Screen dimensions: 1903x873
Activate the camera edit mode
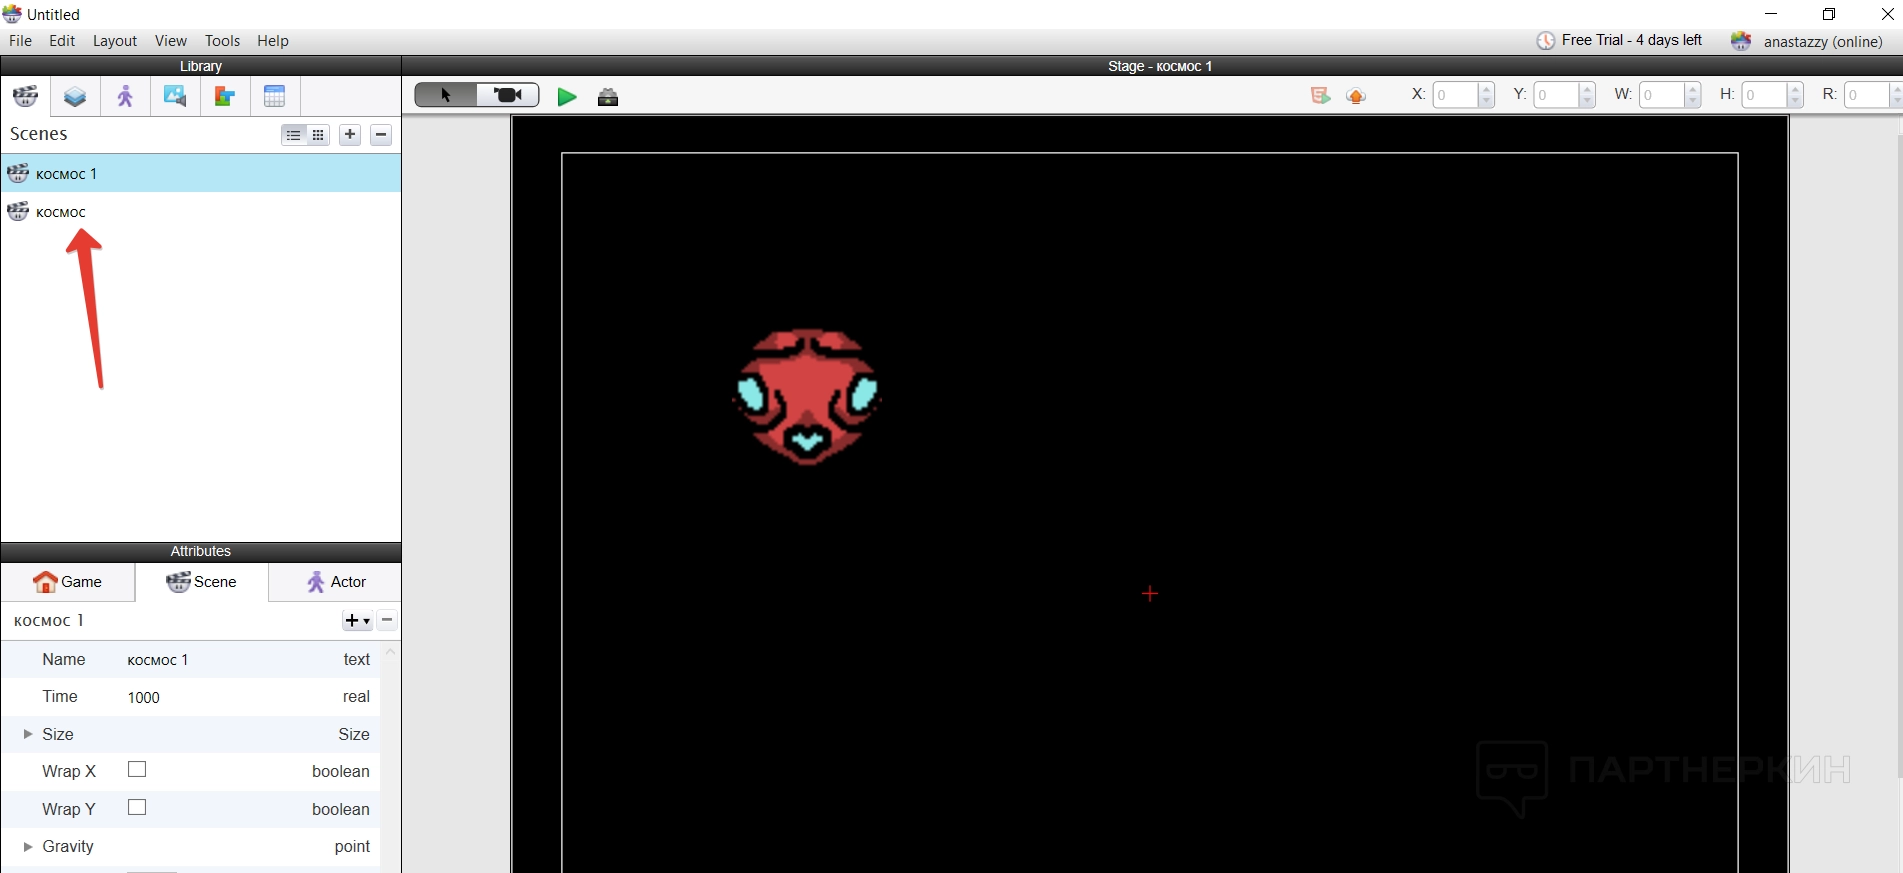(x=508, y=95)
